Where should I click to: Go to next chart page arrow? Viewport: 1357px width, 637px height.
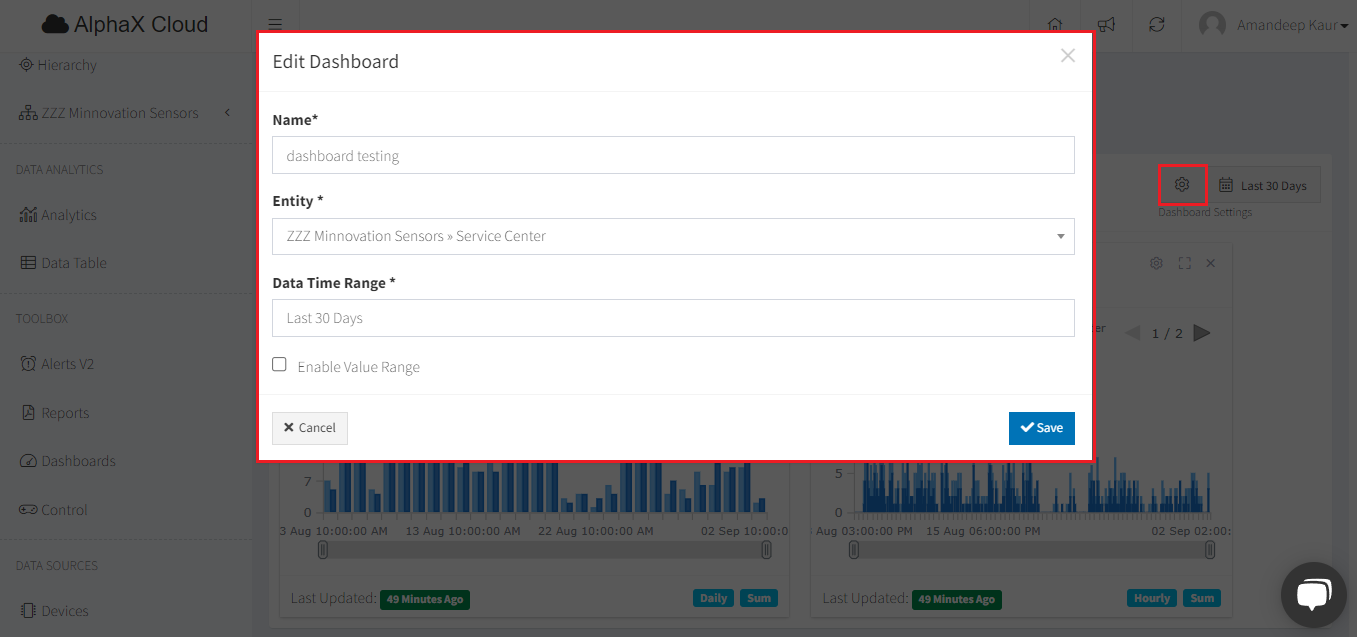click(1202, 333)
